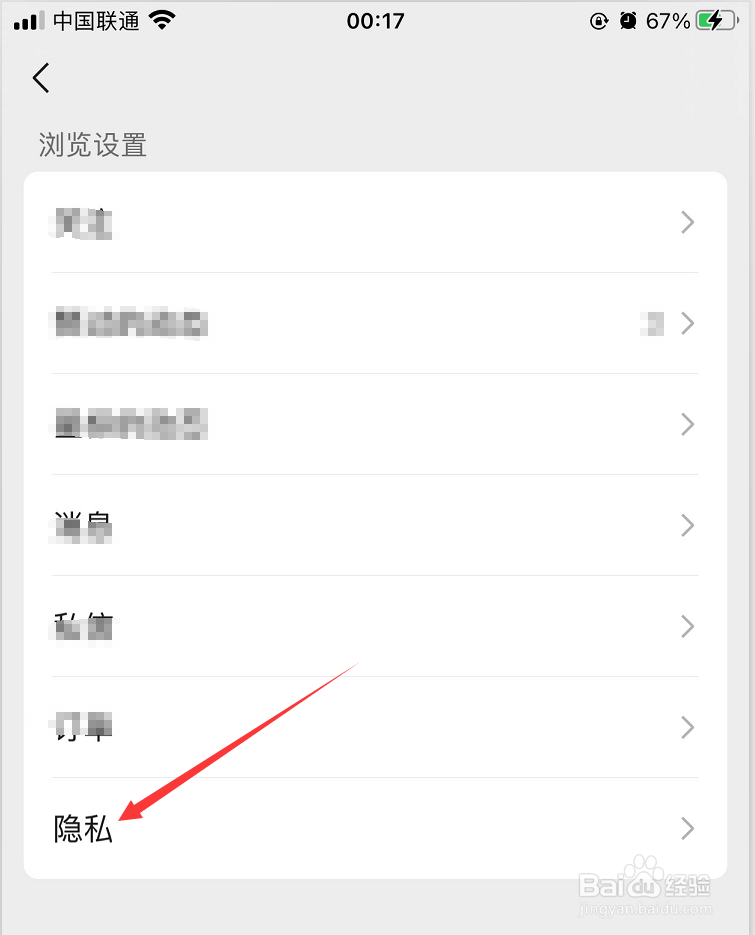755x935 pixels.
Task: Tap the chevron on the 订单 row
Action: tap(688, 727)
